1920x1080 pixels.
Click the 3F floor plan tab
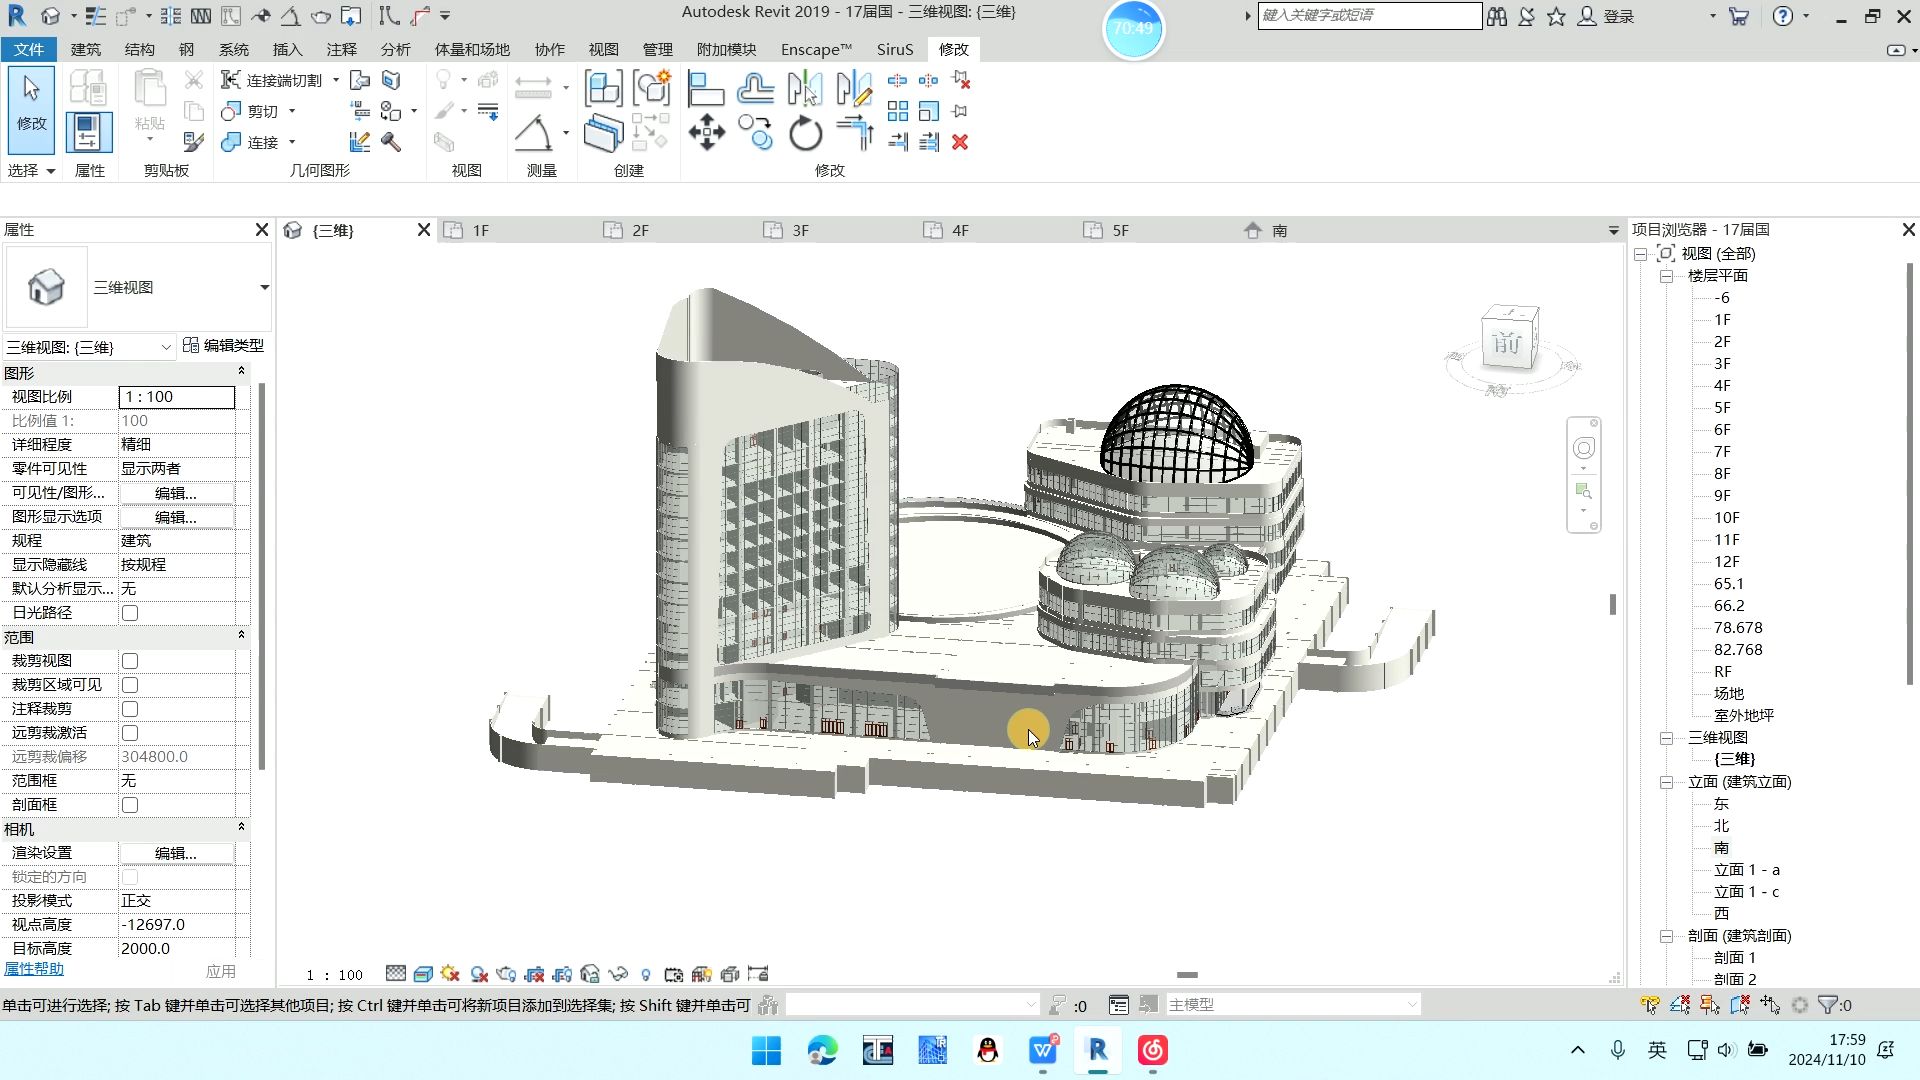click(x=800, y=229)
